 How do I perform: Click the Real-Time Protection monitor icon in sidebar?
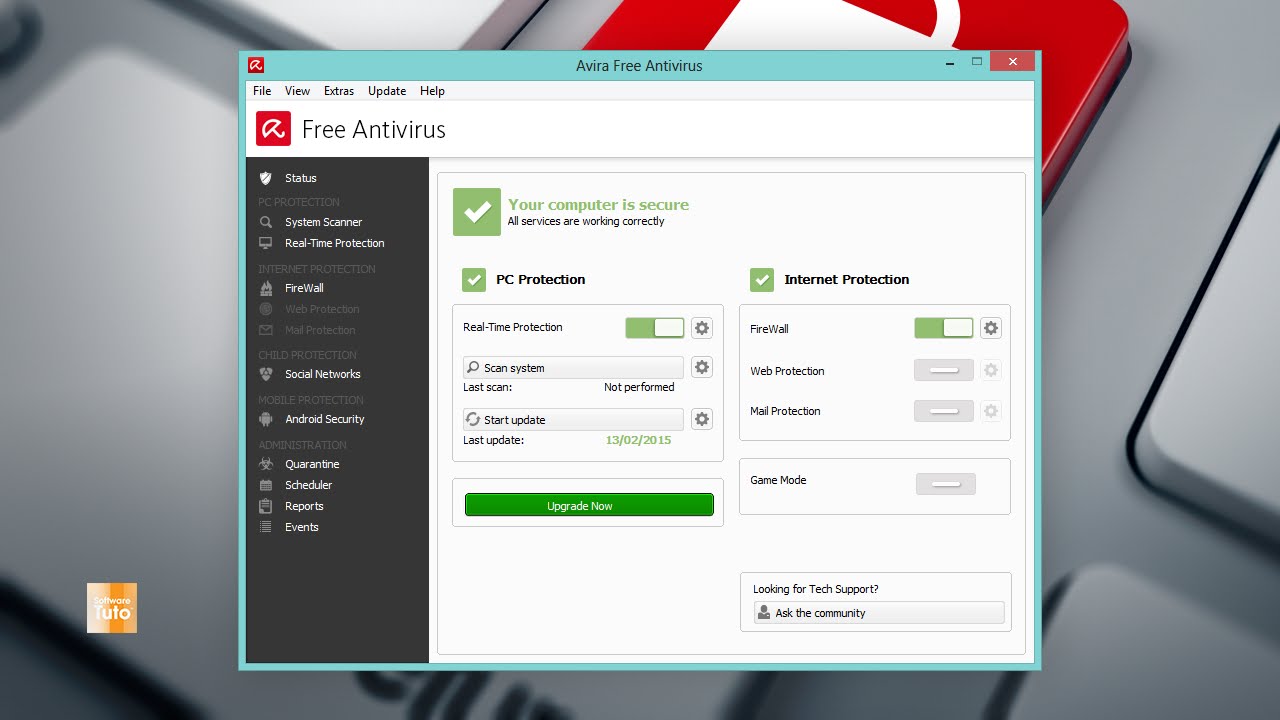266,243
